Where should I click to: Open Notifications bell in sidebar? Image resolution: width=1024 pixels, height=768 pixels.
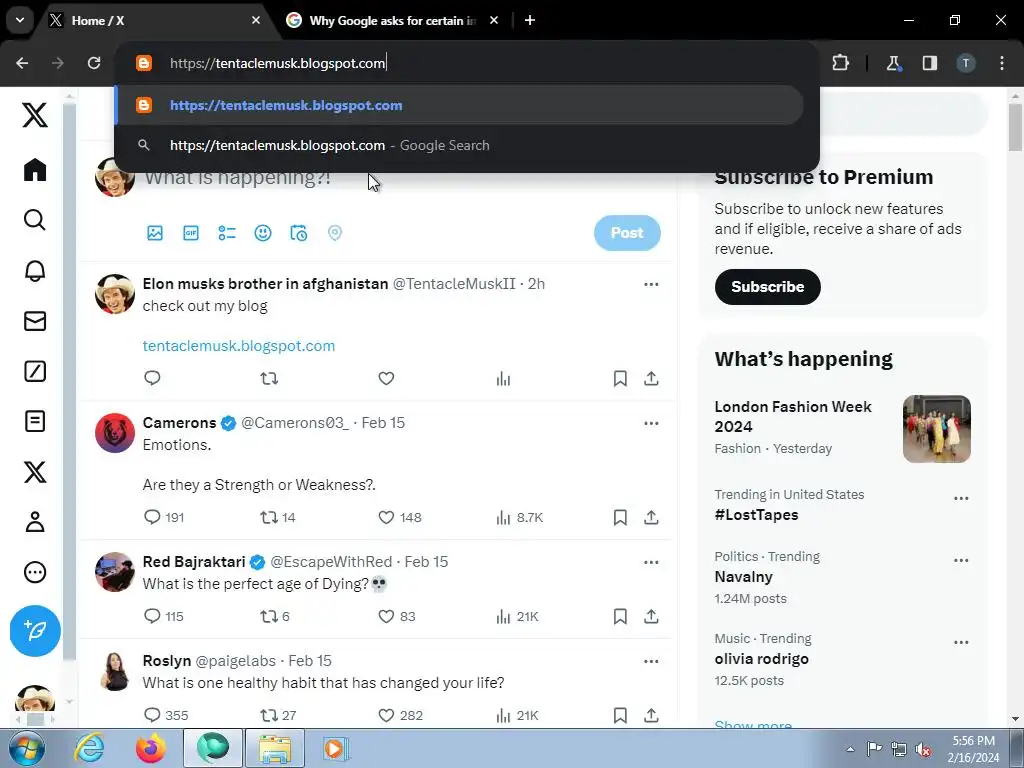tap(35, 270)
